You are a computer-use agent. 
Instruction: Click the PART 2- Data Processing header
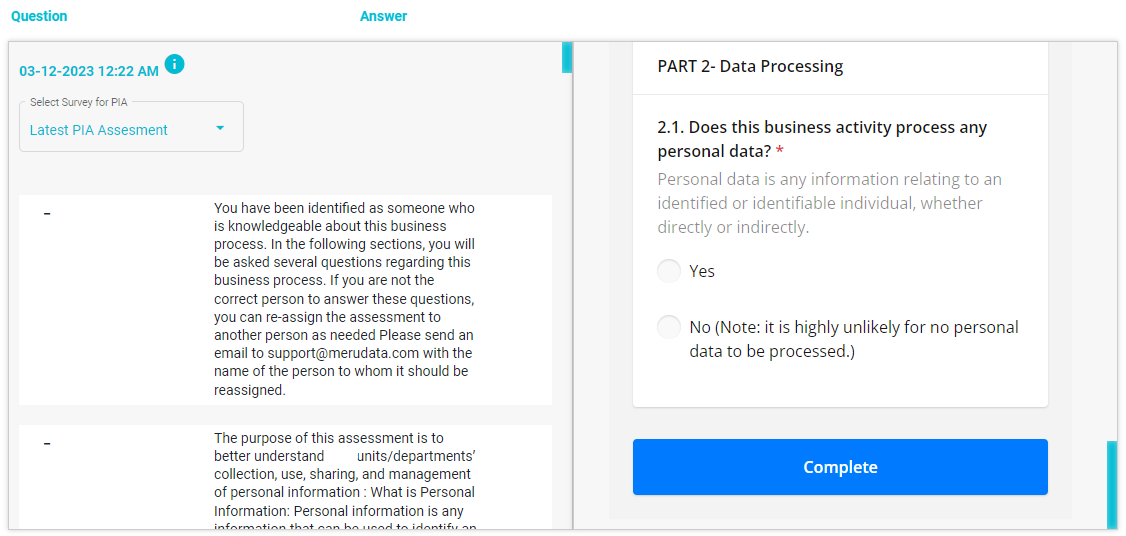coord(750,67)
